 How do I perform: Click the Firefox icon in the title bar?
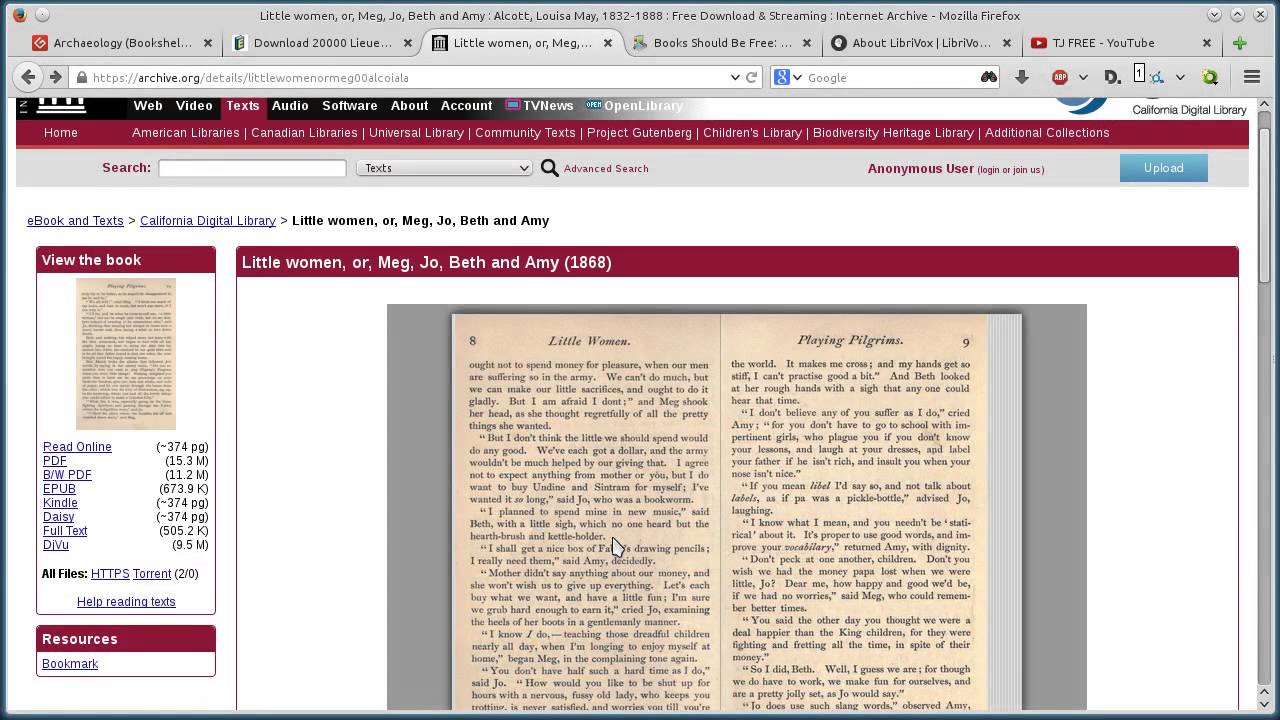click(x=18, y=15)
